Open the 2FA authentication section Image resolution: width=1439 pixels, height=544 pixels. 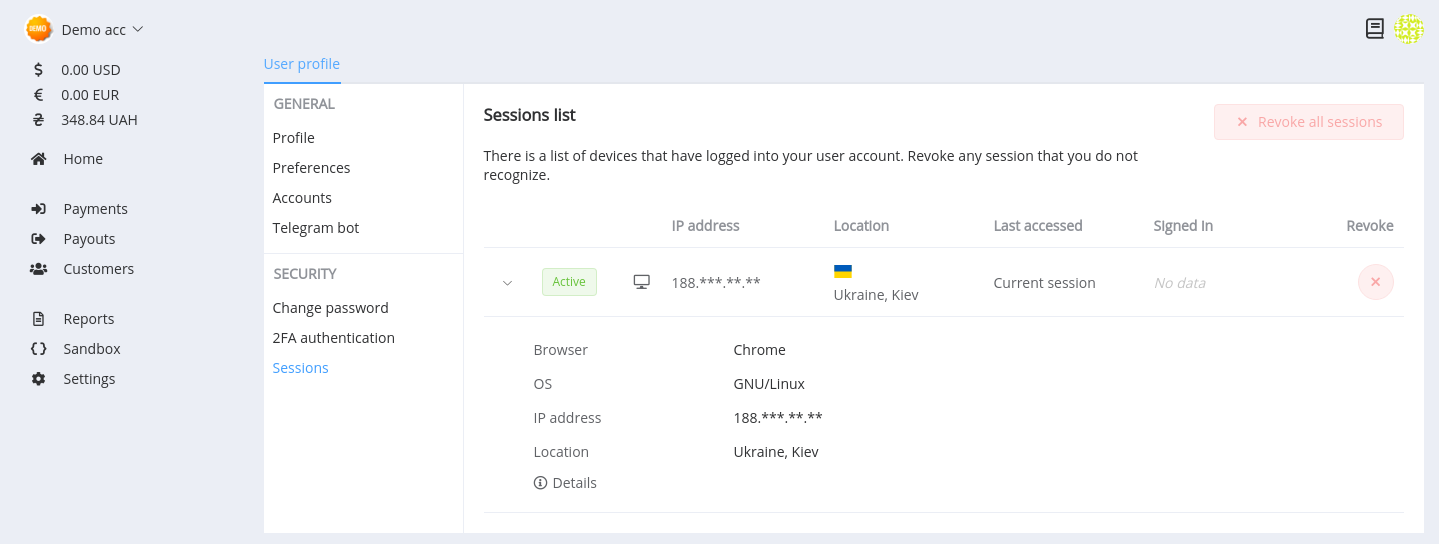334,338
